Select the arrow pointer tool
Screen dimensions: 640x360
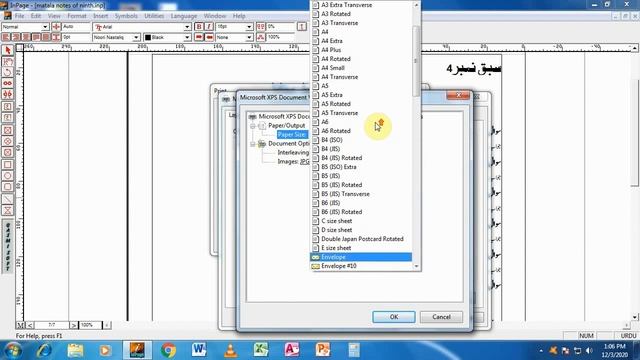[7, 50]
